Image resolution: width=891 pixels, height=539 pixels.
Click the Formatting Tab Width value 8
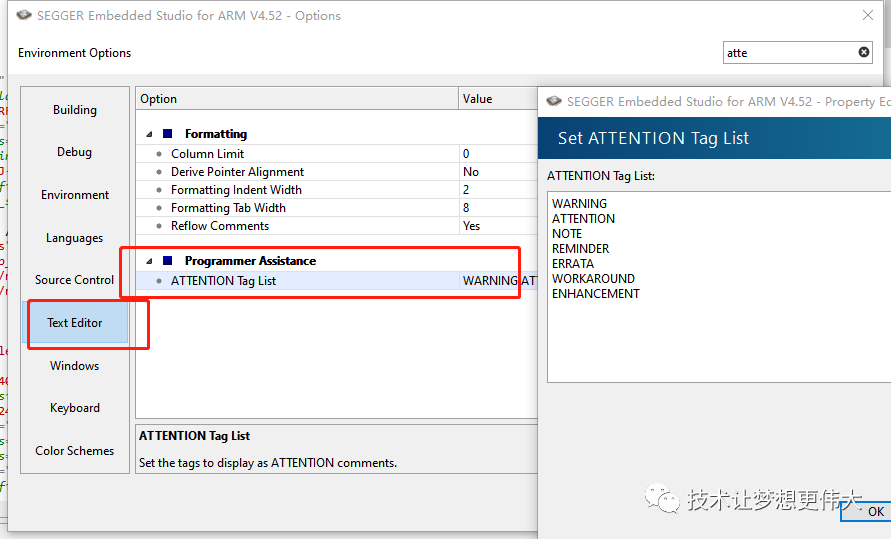[x=466, y=208]
